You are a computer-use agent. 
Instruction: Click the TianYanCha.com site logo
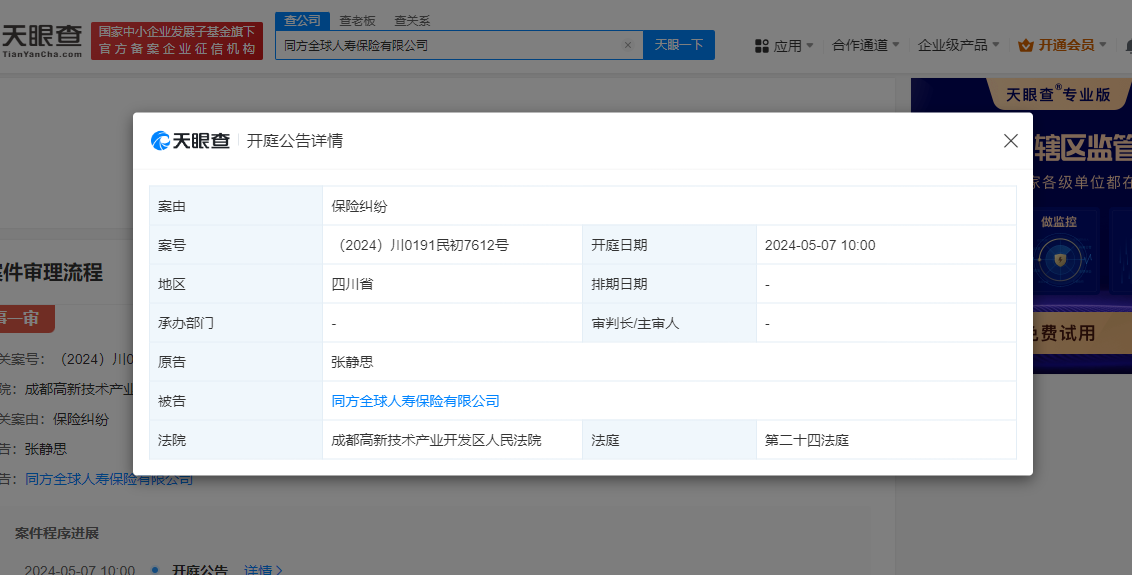point(42,40)
